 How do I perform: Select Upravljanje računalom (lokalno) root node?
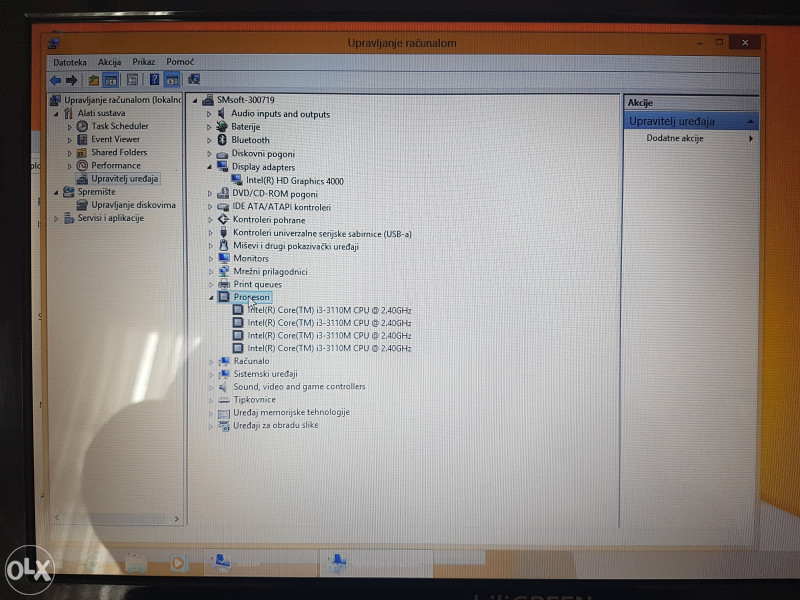click(x=122, y=99)
